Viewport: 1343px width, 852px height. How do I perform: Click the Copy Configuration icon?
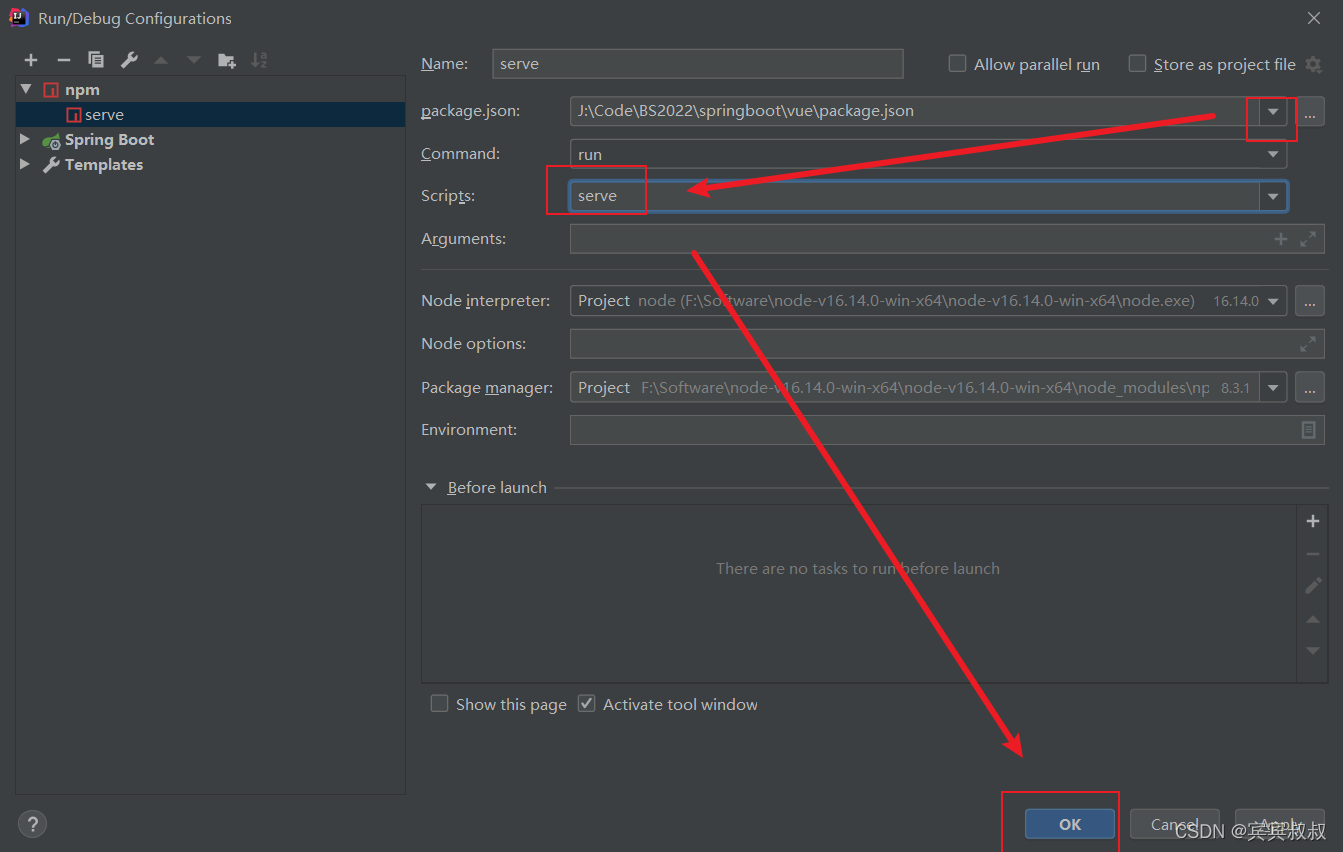click(x=96, y=60)
